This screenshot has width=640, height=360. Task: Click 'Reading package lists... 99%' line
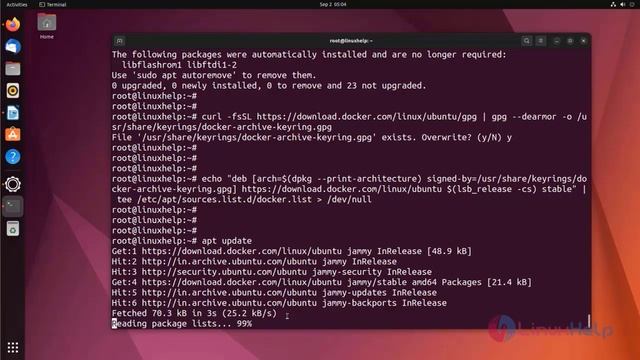(182, 324)
